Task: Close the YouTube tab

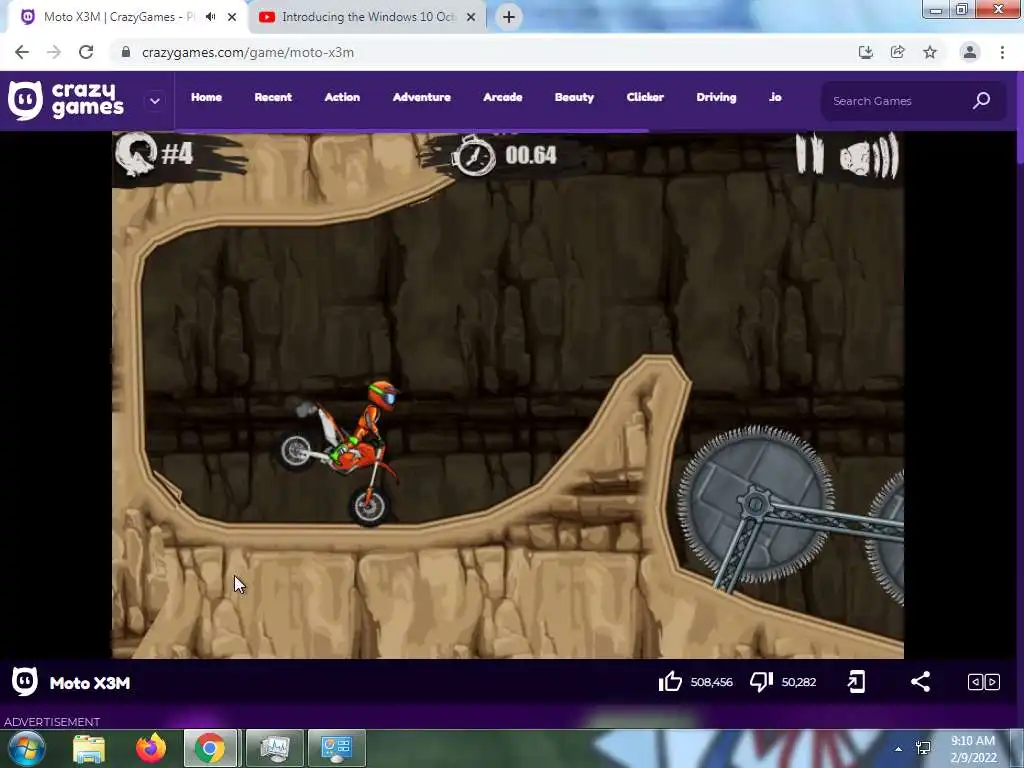Action: (471, 17)
